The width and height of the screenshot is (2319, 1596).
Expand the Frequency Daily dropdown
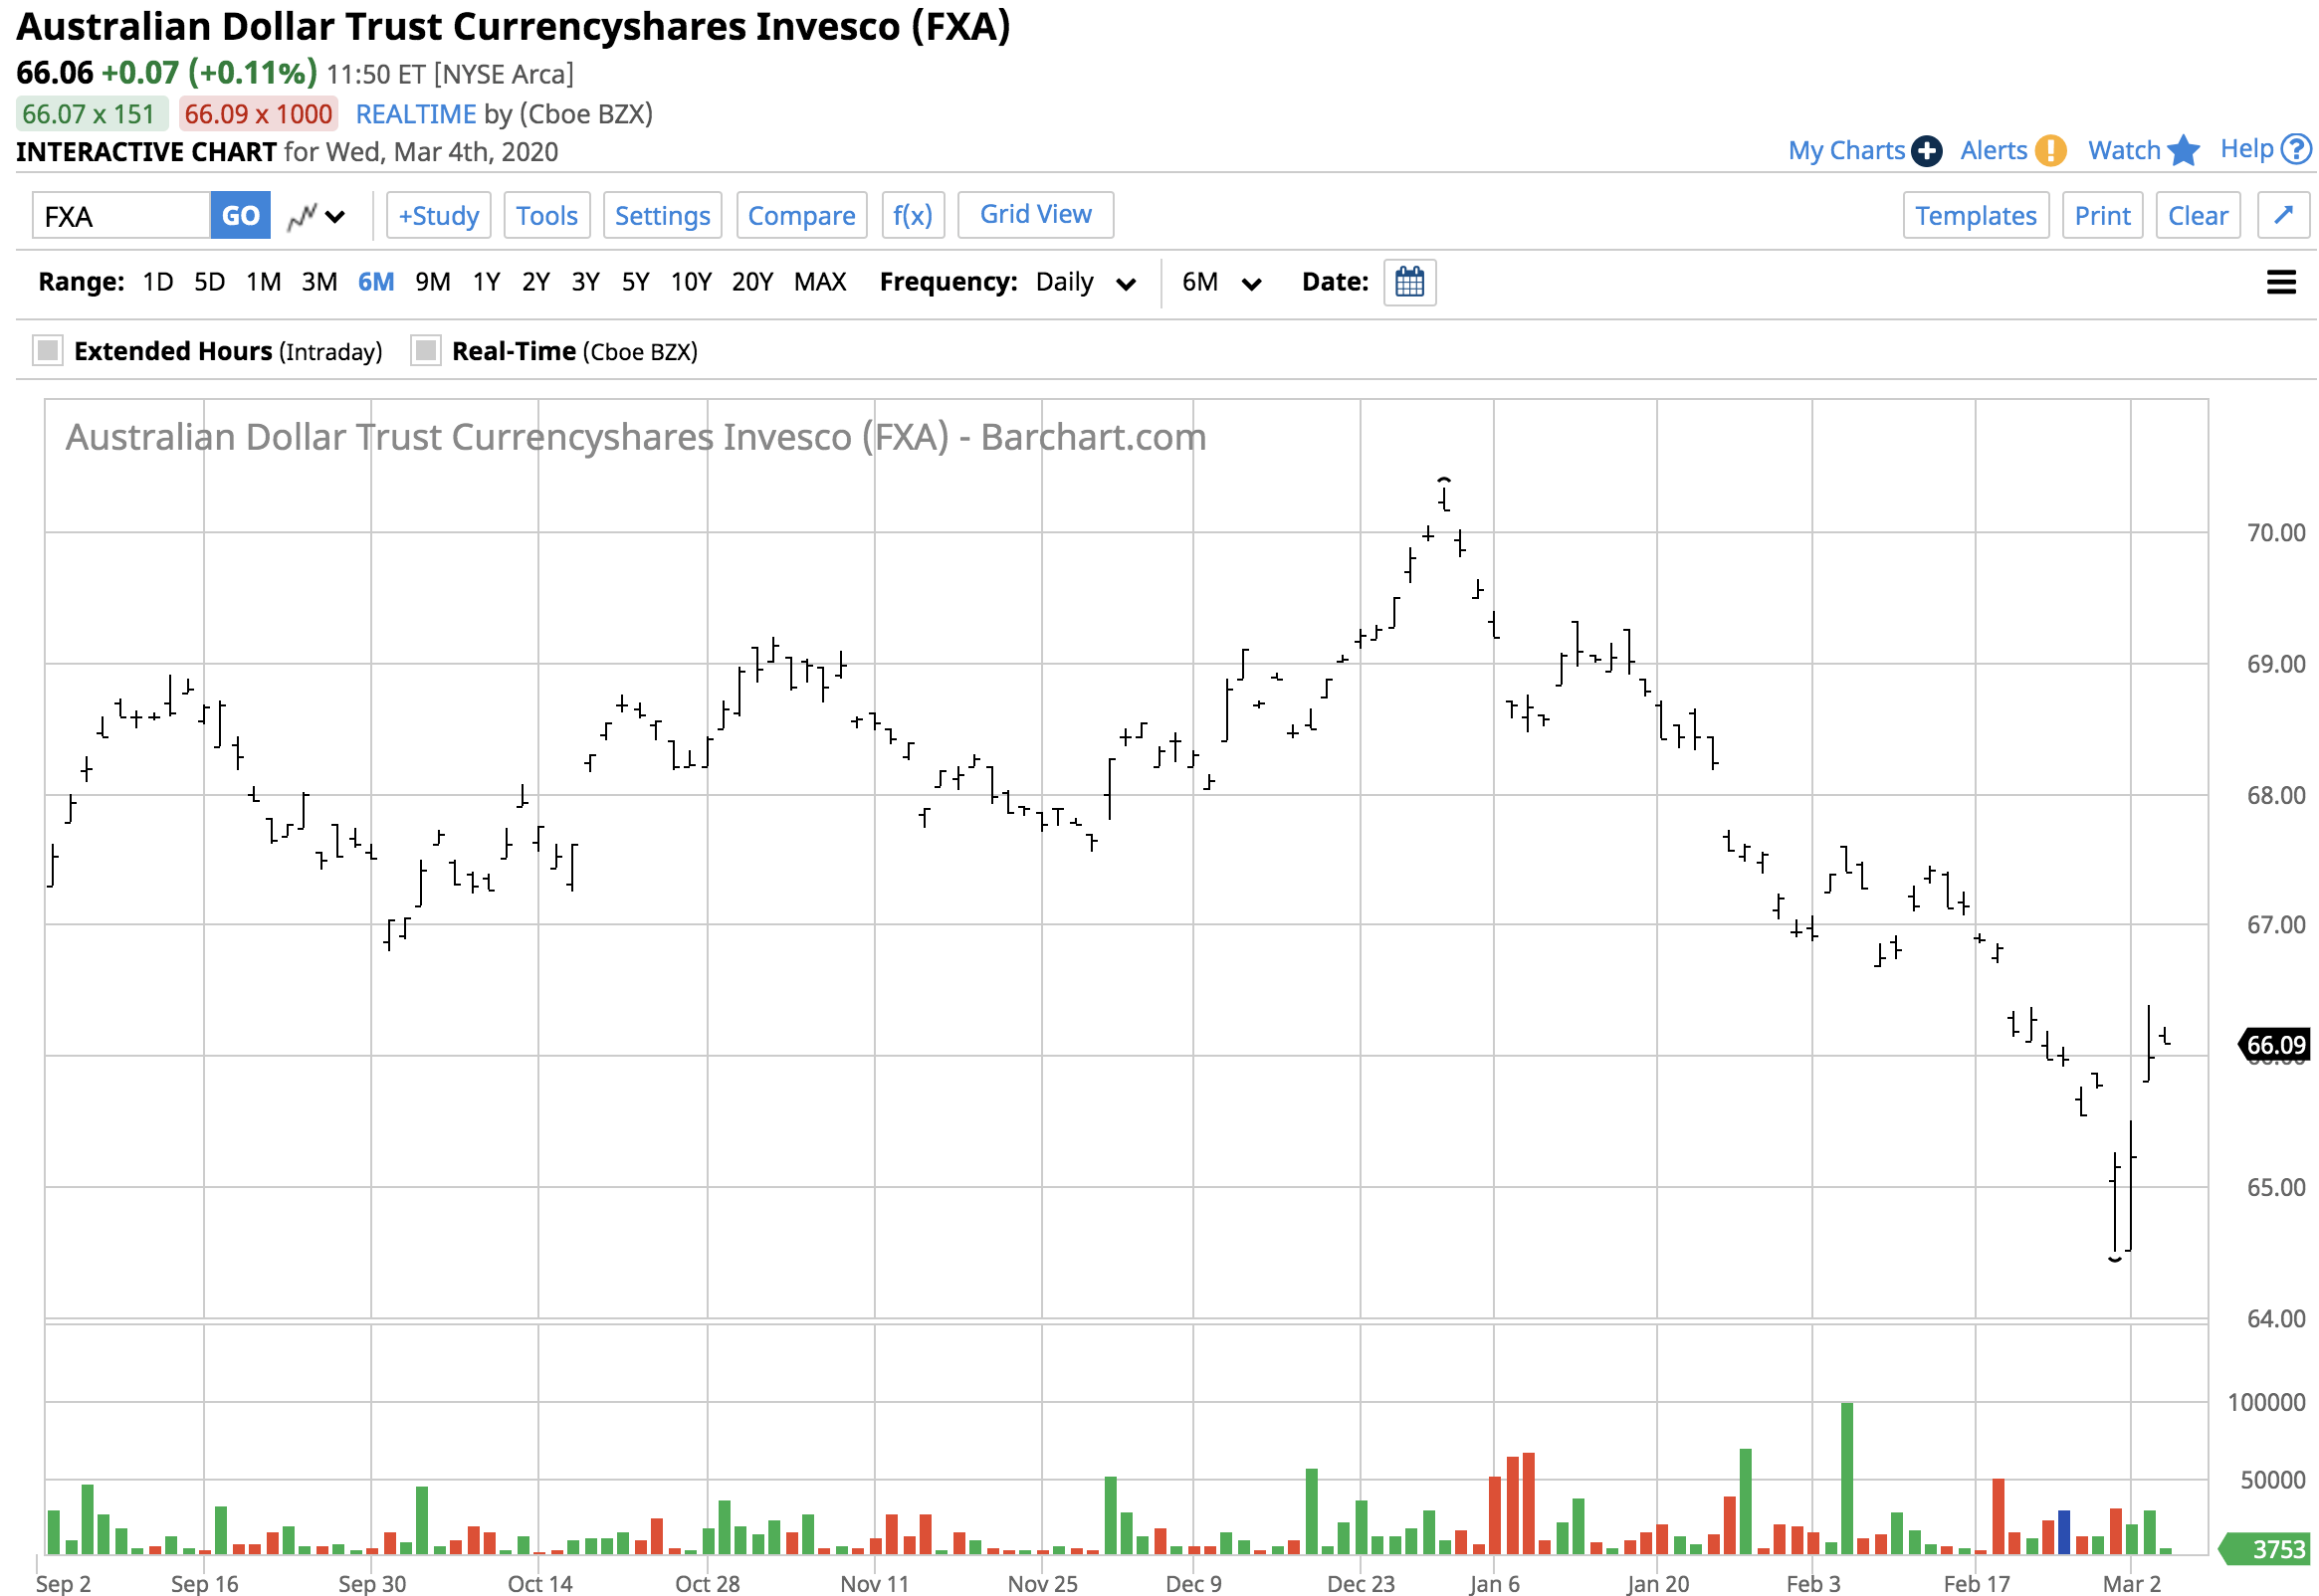click(x=1085, y=282)
